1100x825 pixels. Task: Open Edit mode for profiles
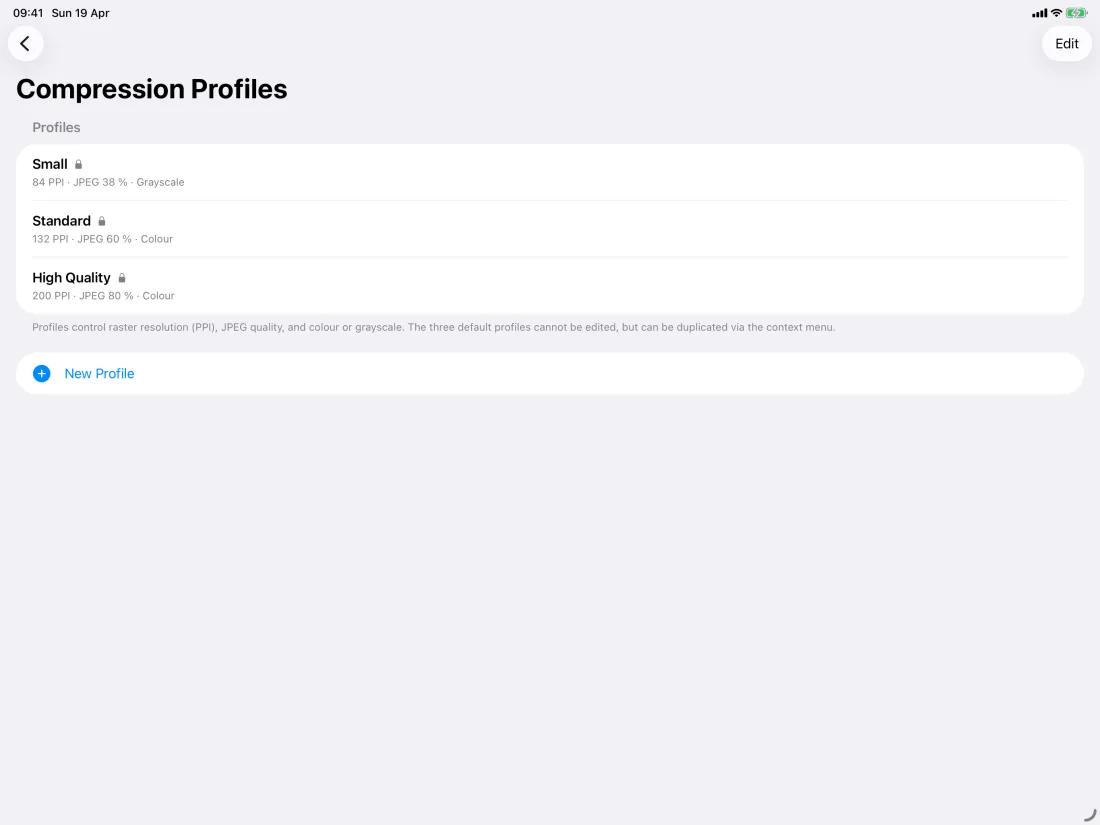[x=1066, y=43]
